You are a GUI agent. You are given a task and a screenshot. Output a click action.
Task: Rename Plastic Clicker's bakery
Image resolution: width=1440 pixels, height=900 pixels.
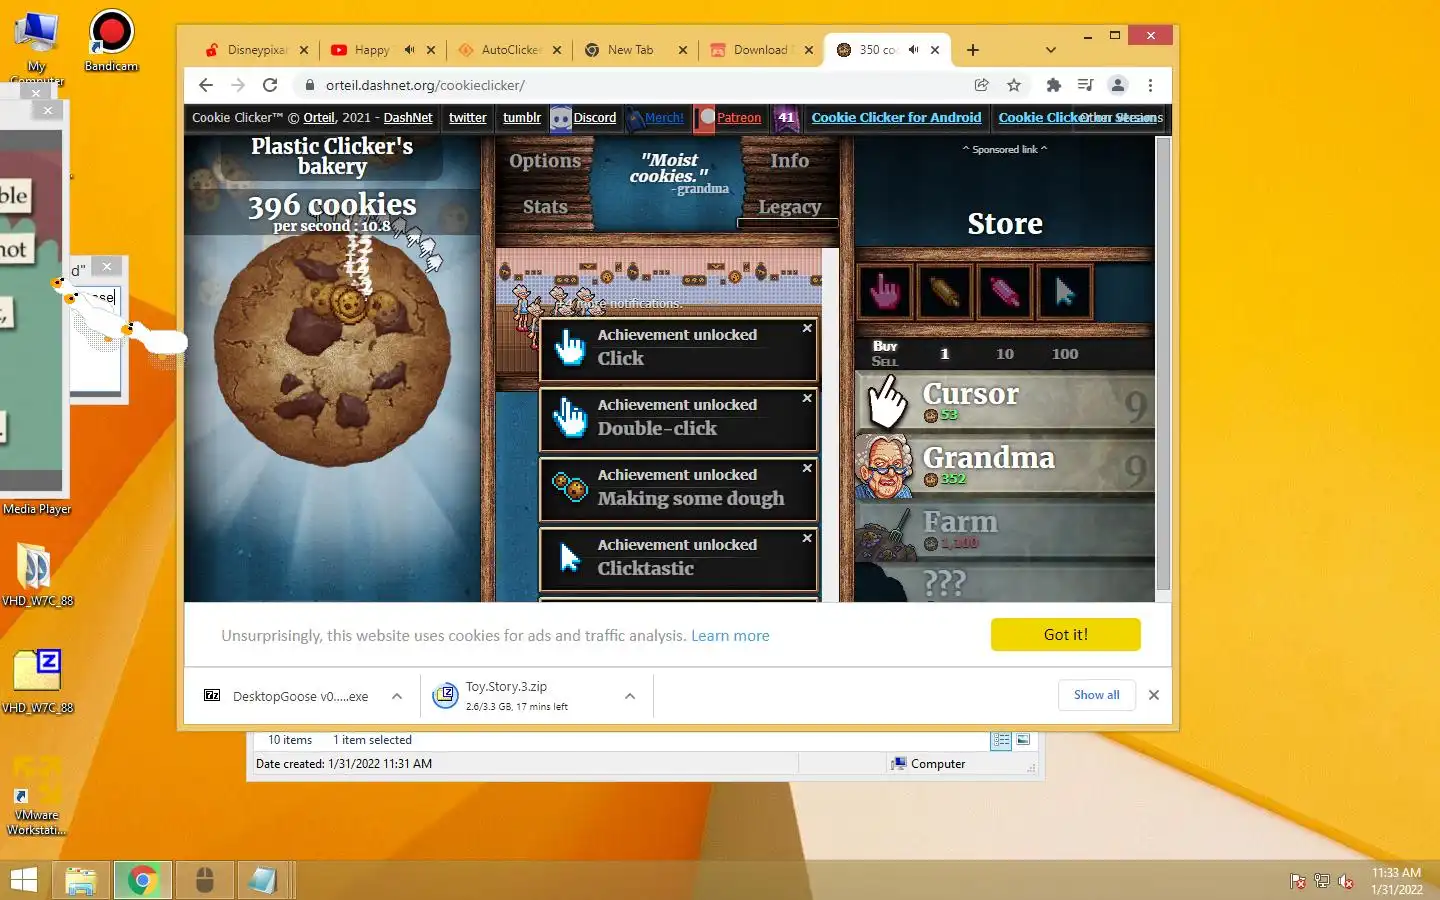332,156
